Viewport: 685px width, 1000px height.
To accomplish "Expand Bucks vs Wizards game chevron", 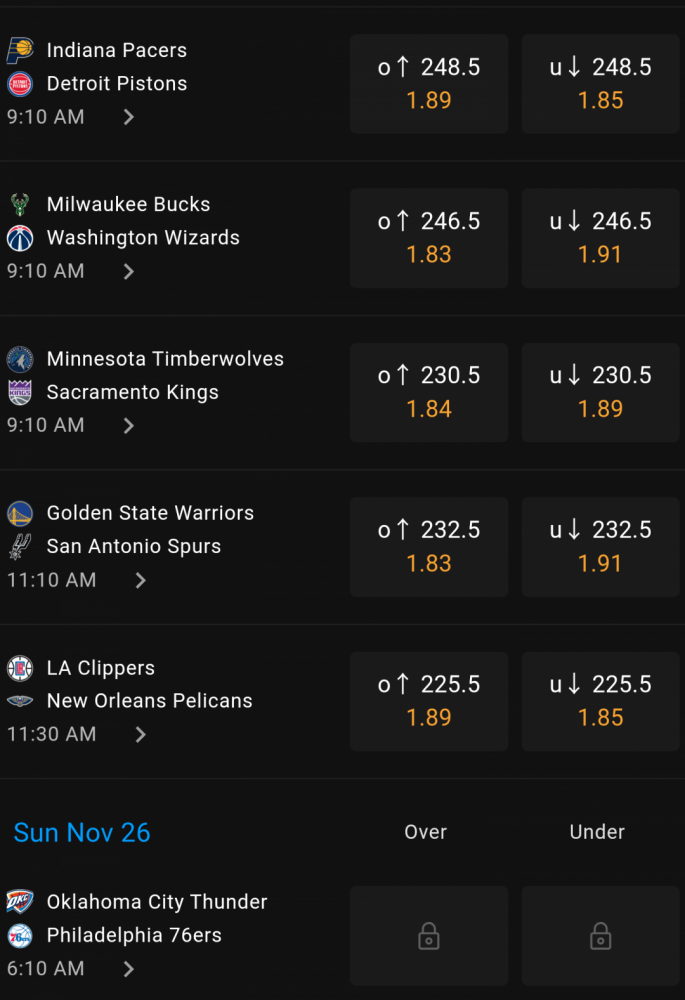I will pos(128,271).
